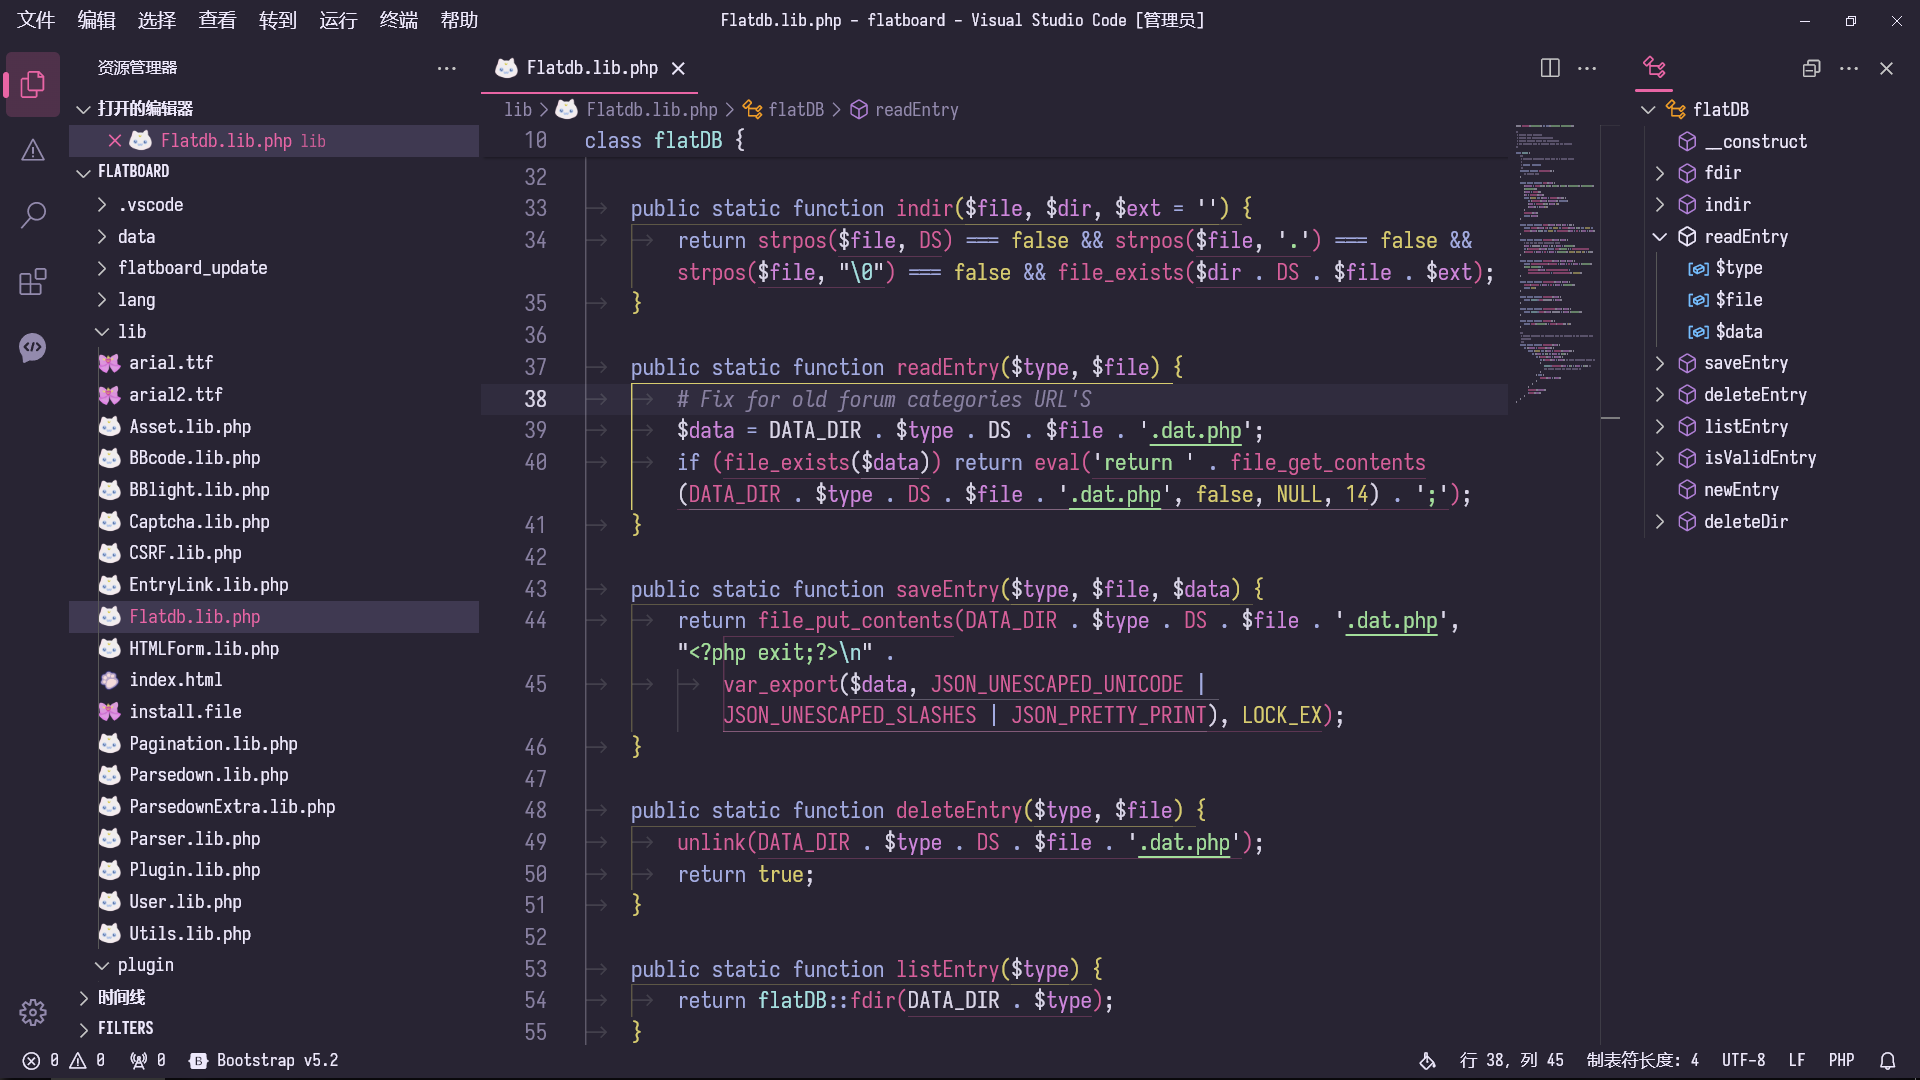
Task: Collapse the readEntry symbol in the outline
Action: pos(1660,237)
